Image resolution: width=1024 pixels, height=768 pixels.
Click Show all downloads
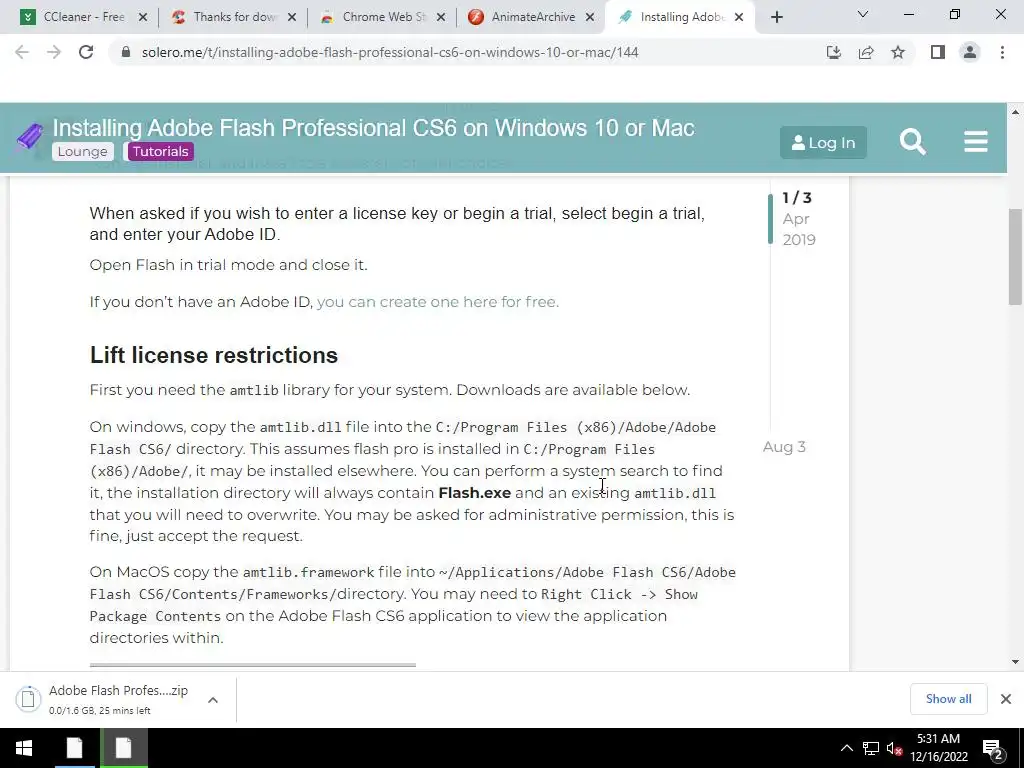click(948, 699)
